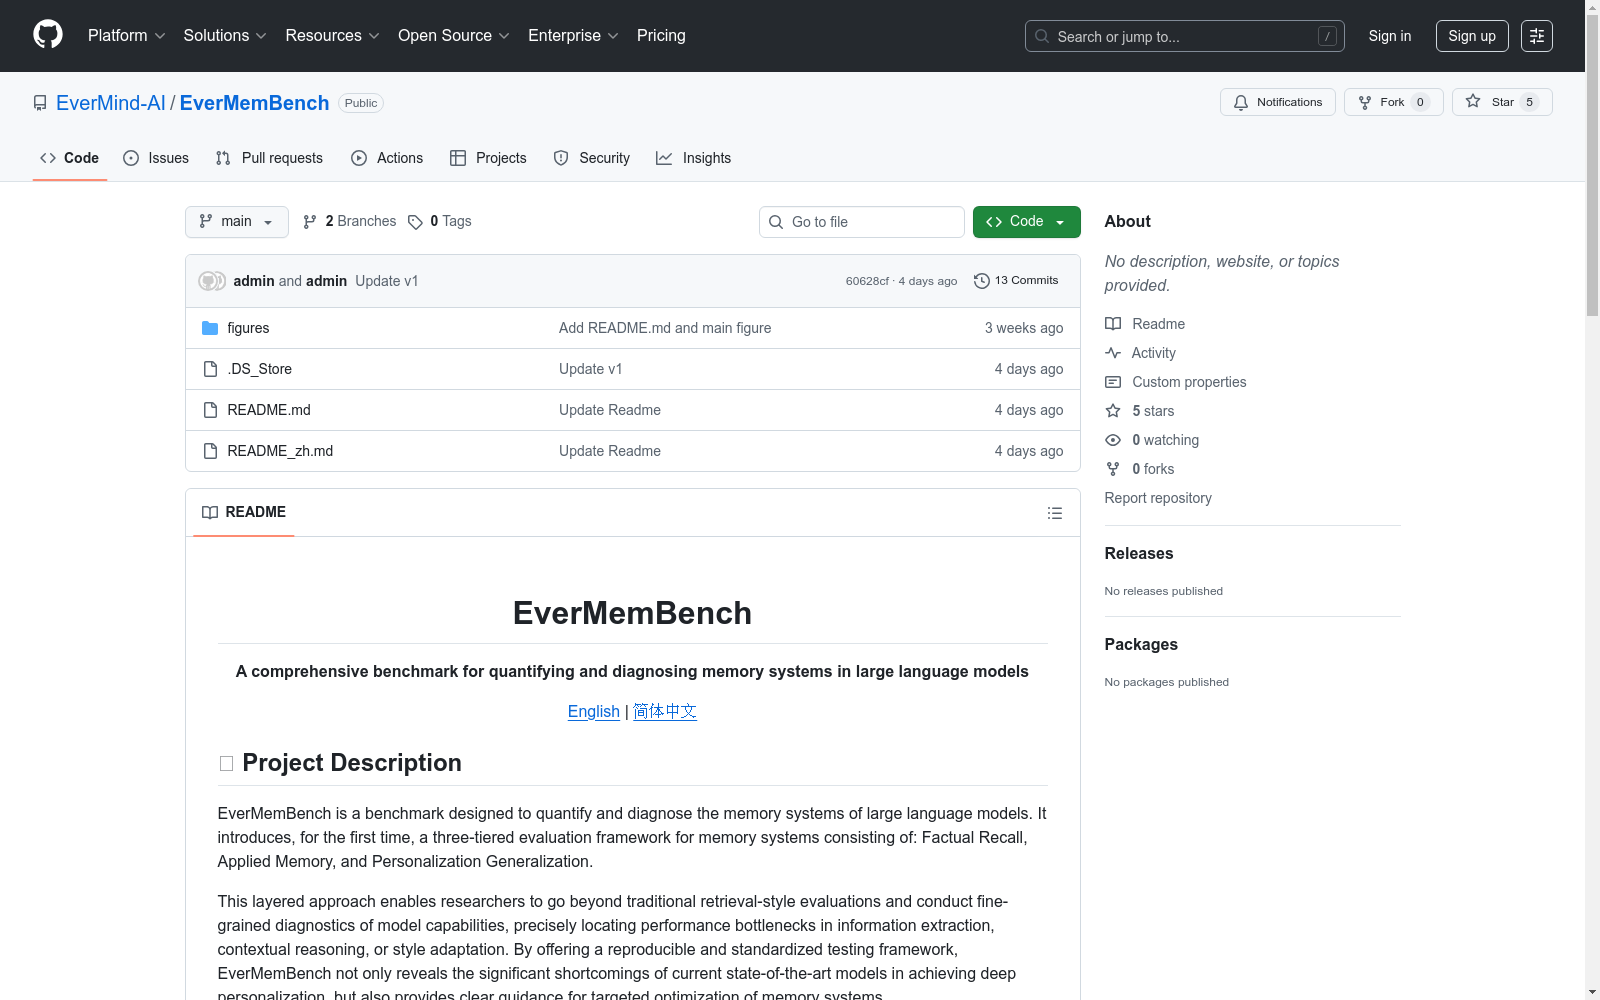The height and width of the screenshot is (1000, 1600).
Task: Click the book icon beside Readme link
Action: [1113, 324]
